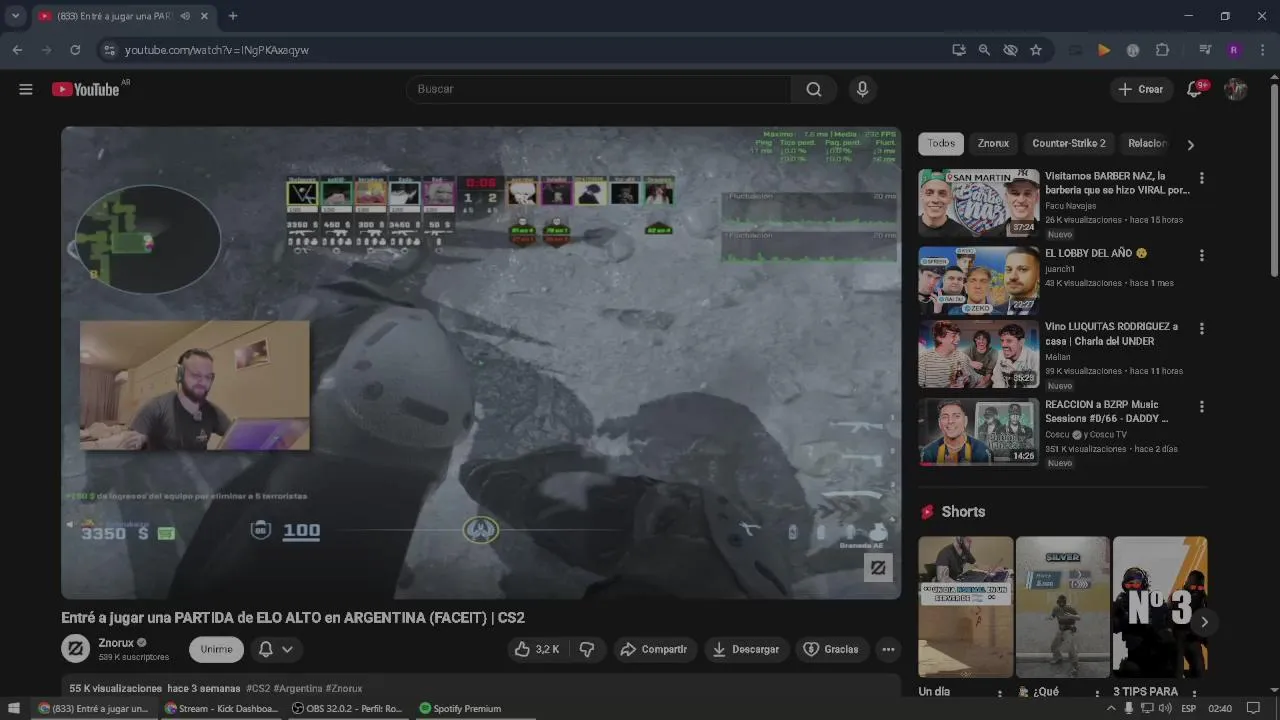Open the puzzle-piece extensions menu
This screenshot has height=720, width=1280.
(1162, 50)
